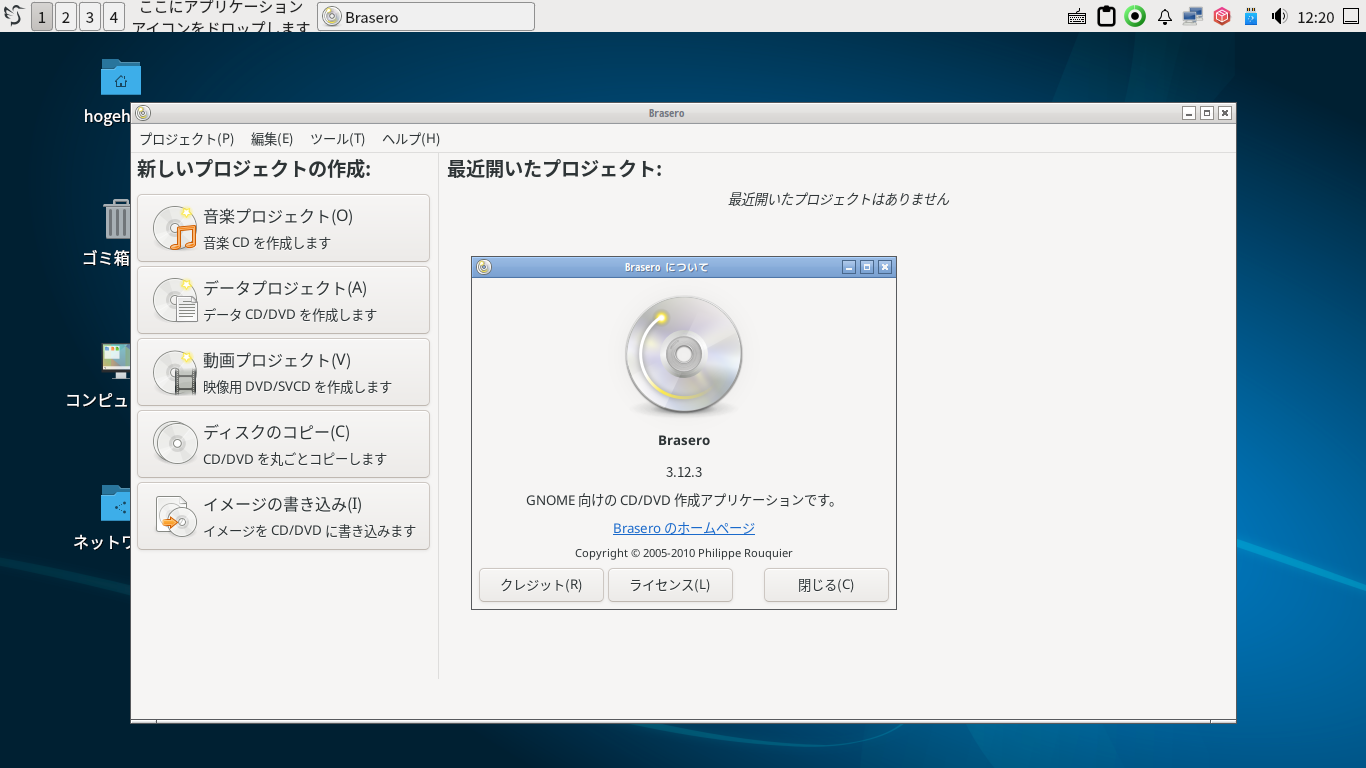Click the main Brasero window title bar text
This screenshot has height=768, width=1366.
666,113
